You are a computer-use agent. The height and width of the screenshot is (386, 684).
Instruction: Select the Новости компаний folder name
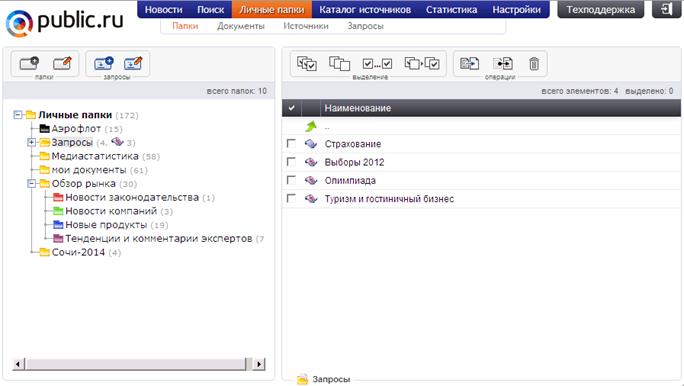coord(111,211)
